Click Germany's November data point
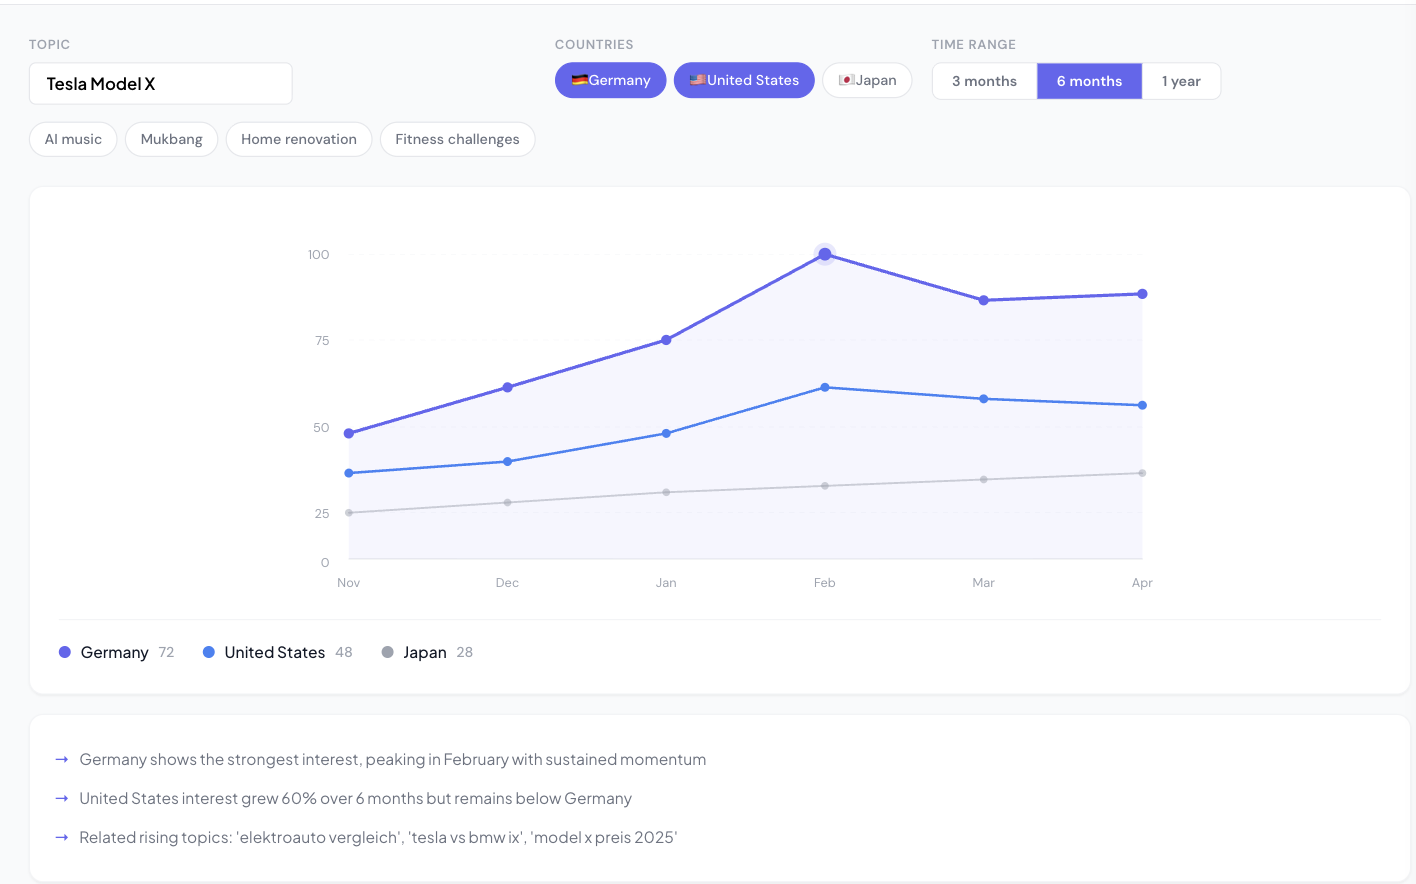 349,434
